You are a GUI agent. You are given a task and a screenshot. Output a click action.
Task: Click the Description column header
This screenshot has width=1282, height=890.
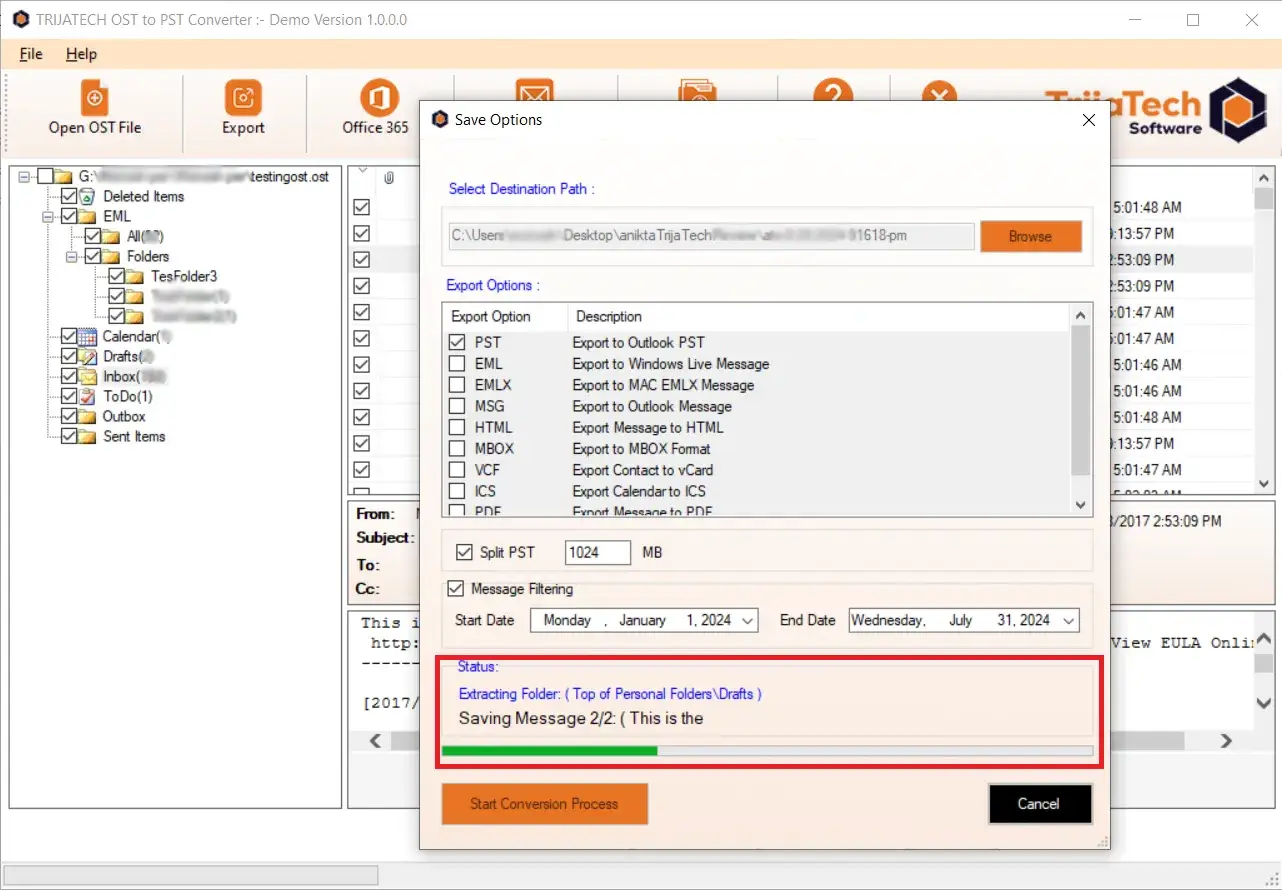click(x=818, y=316)
